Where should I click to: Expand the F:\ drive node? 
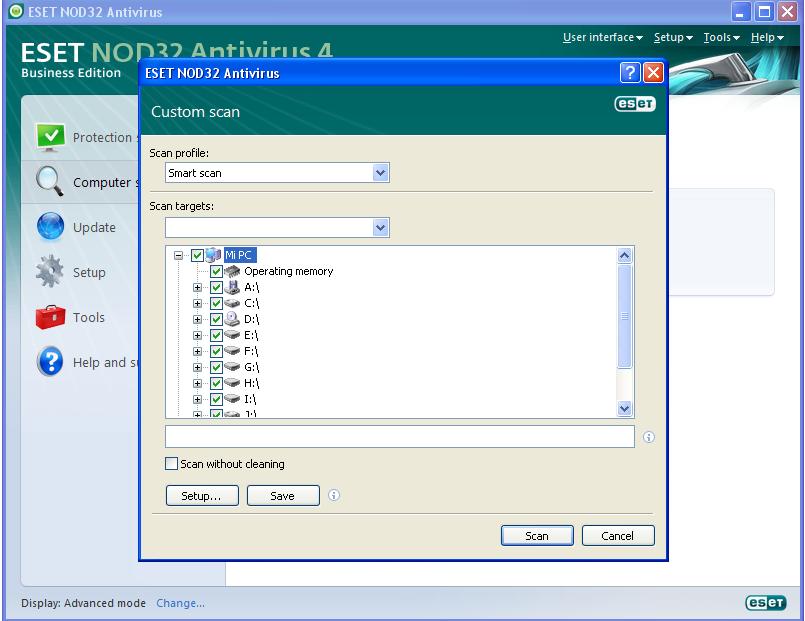pyautogui.click(x=197, y=351)
